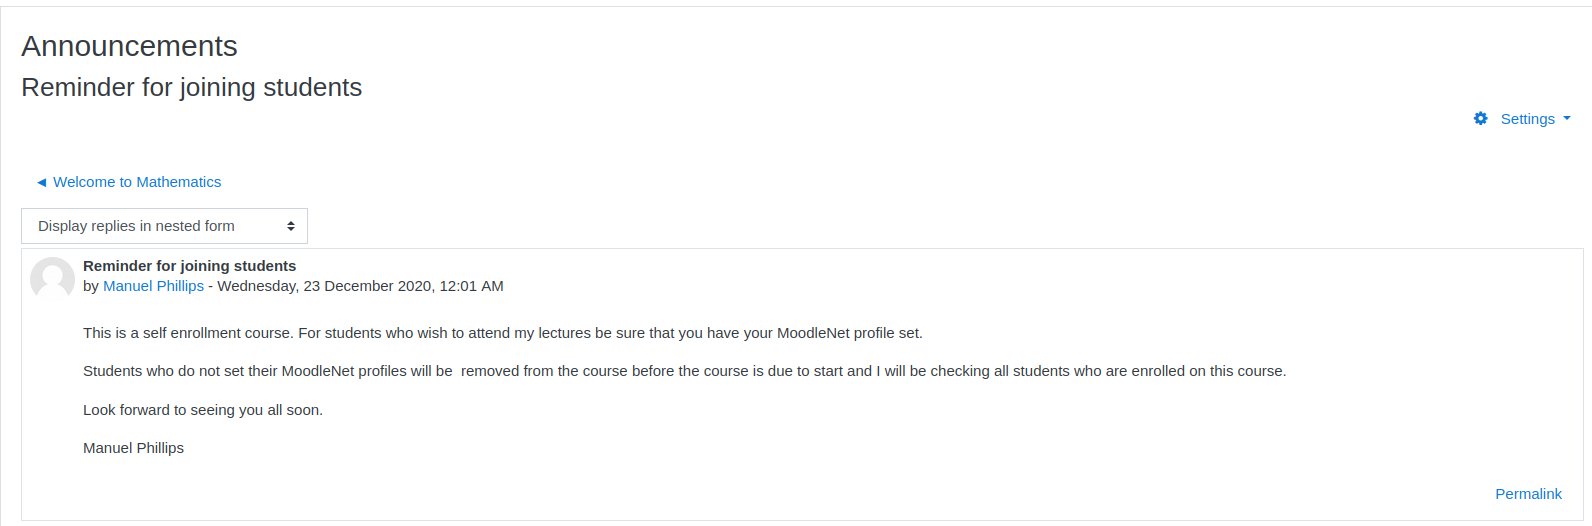
Task: Click the self enrollment course paragraph
Action: (503, 333)
